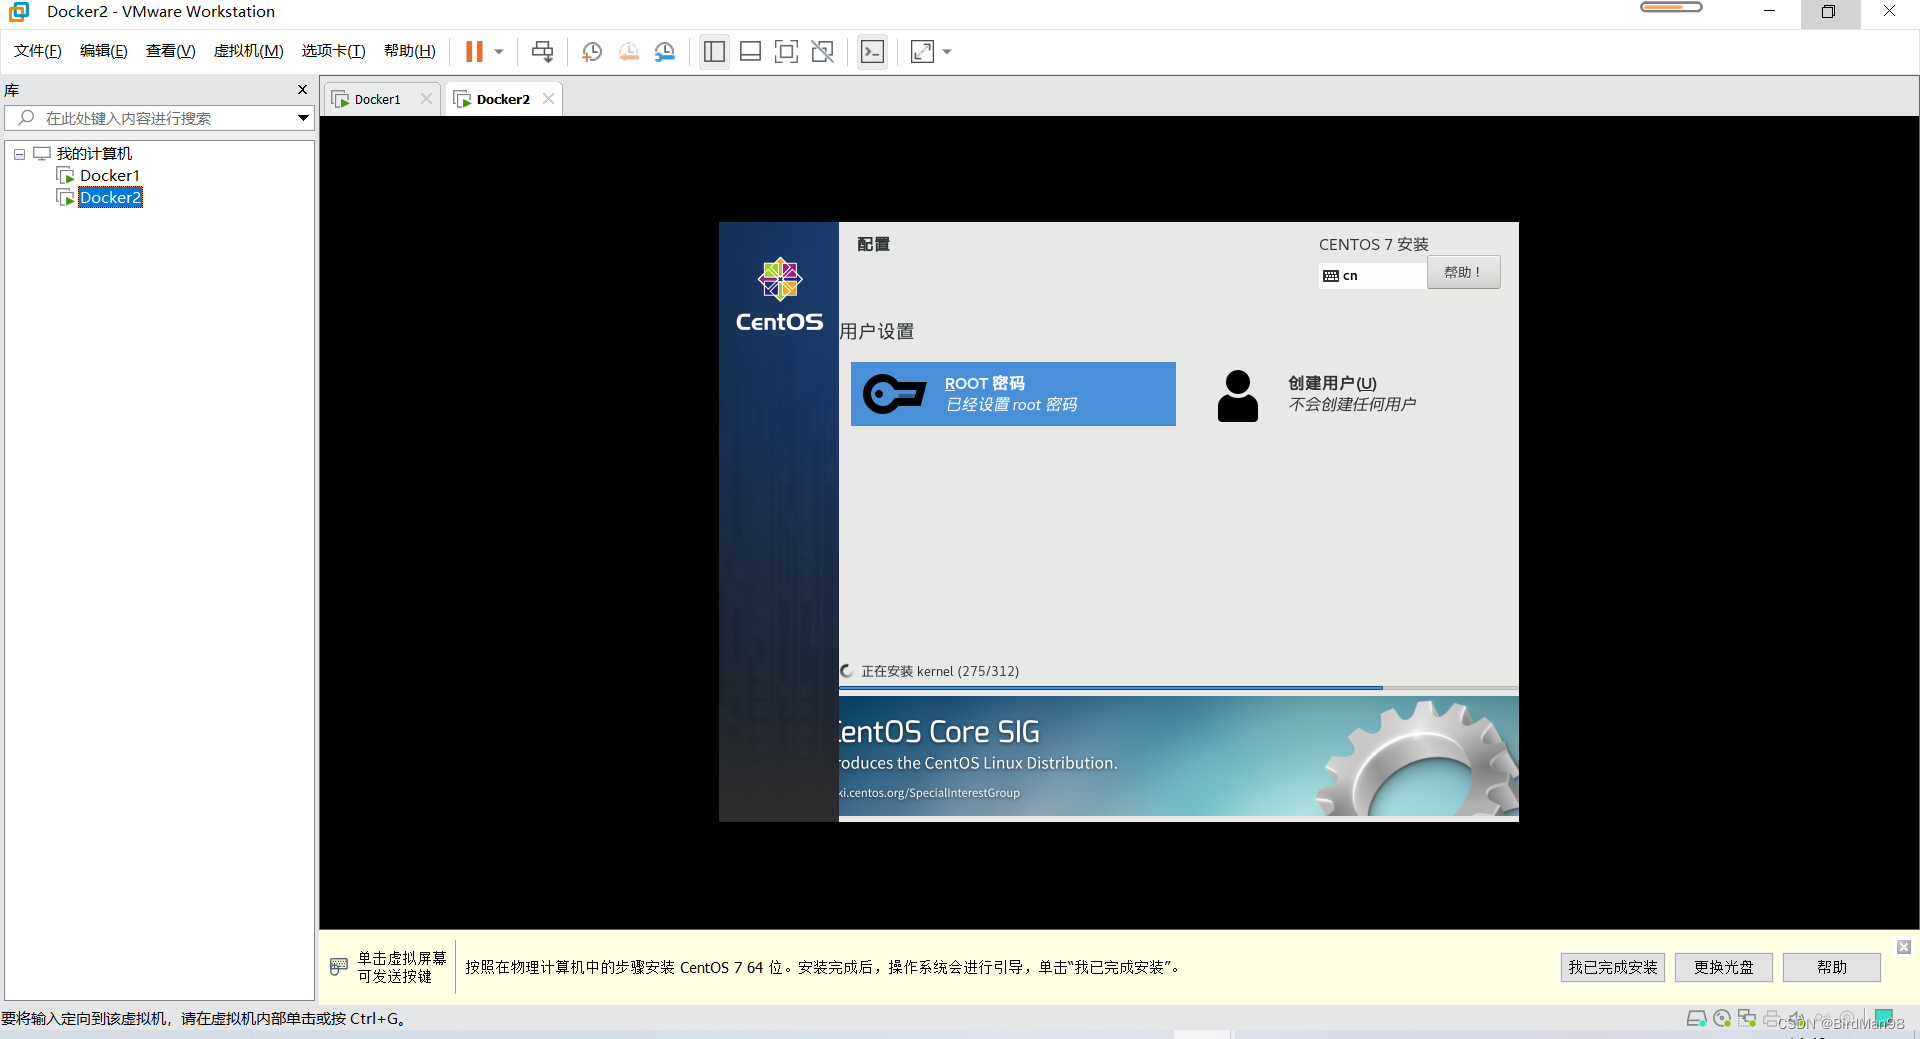Screen dimensions: 1920x1039
Task: Click the 更换光盘 button
Action: (x=1723, y=967)
